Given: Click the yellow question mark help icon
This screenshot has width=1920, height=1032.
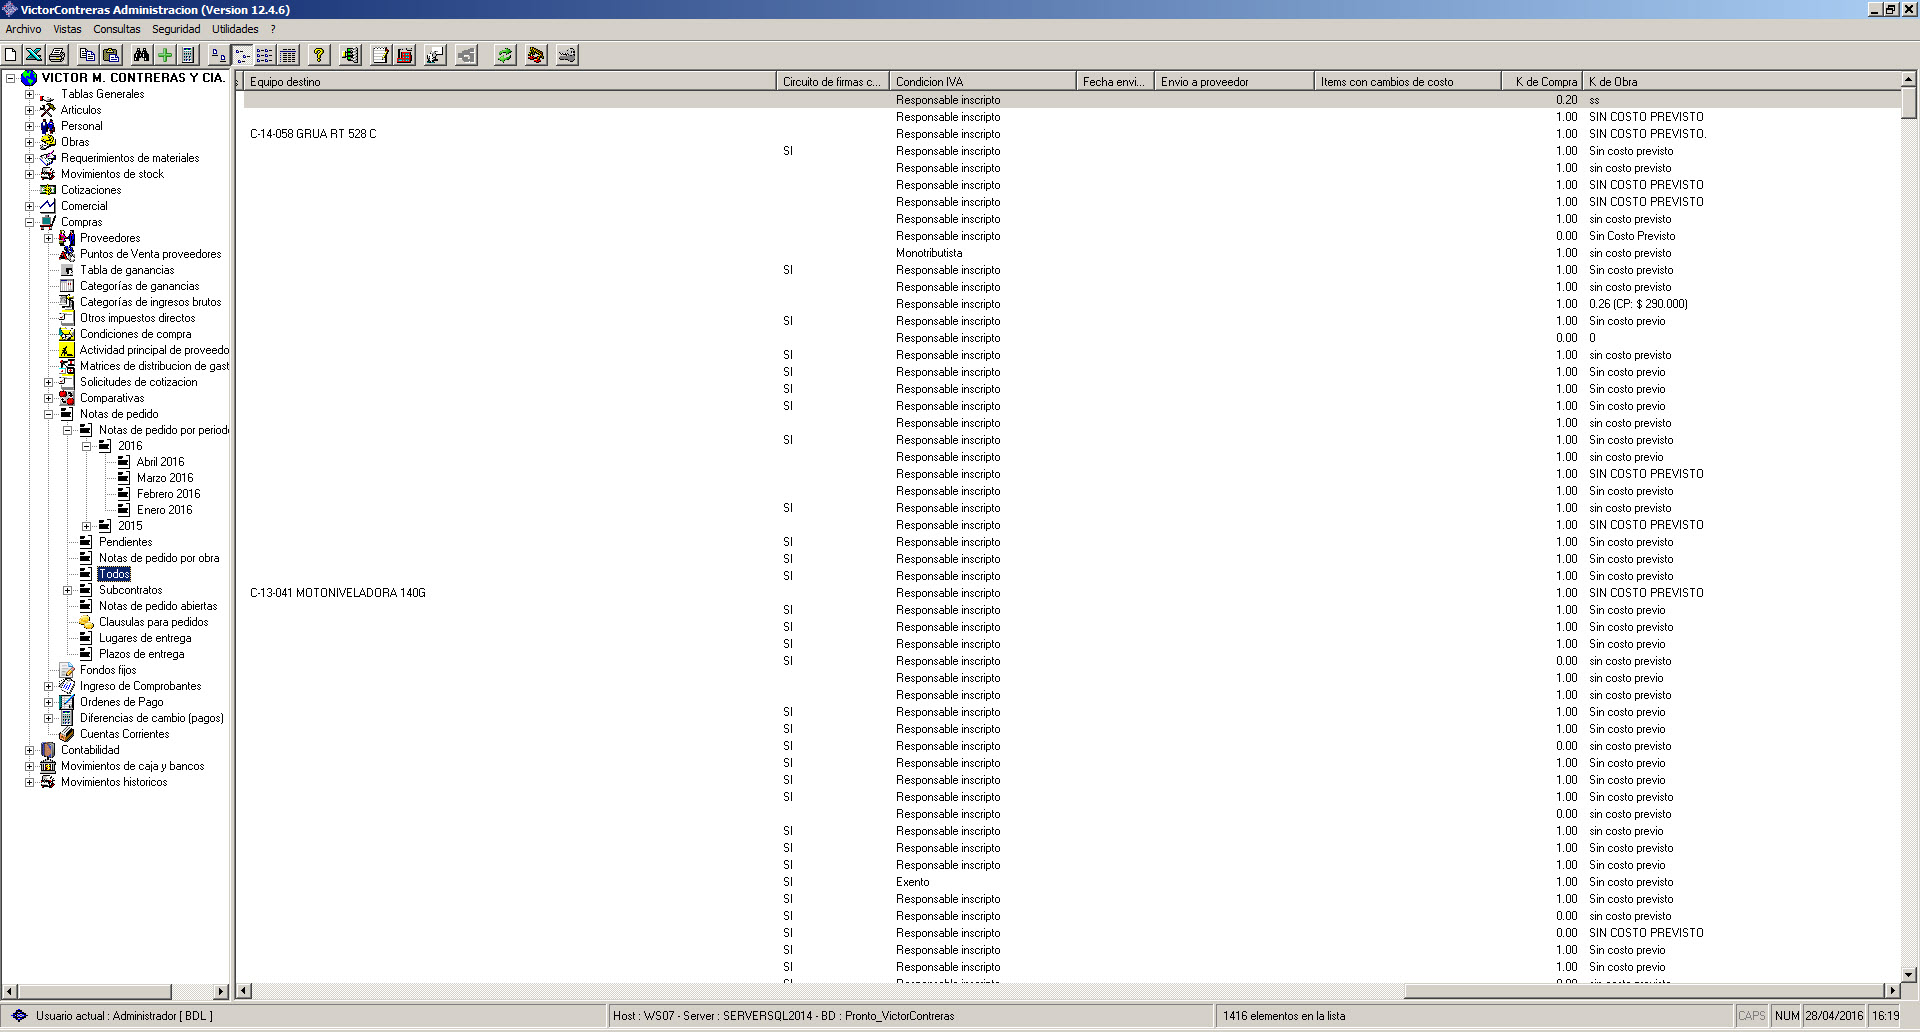Looking at the screenshot, I should click(319, 55).
